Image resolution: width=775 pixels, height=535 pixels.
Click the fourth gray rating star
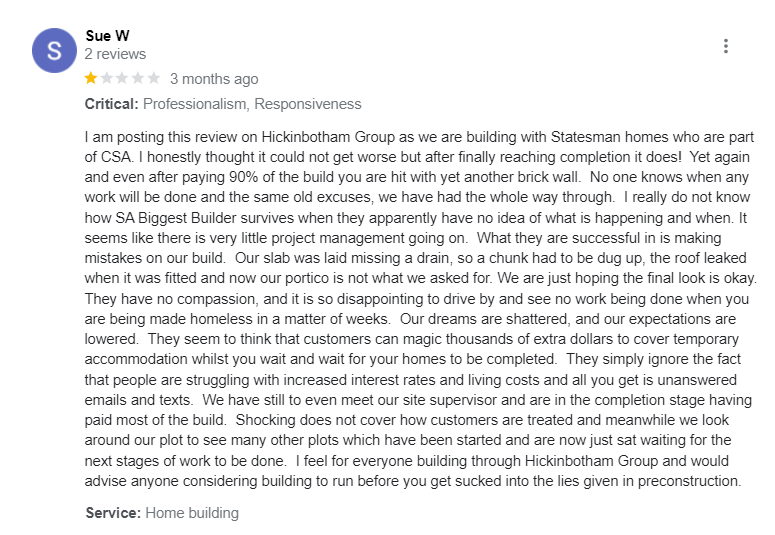click(138, 78)
